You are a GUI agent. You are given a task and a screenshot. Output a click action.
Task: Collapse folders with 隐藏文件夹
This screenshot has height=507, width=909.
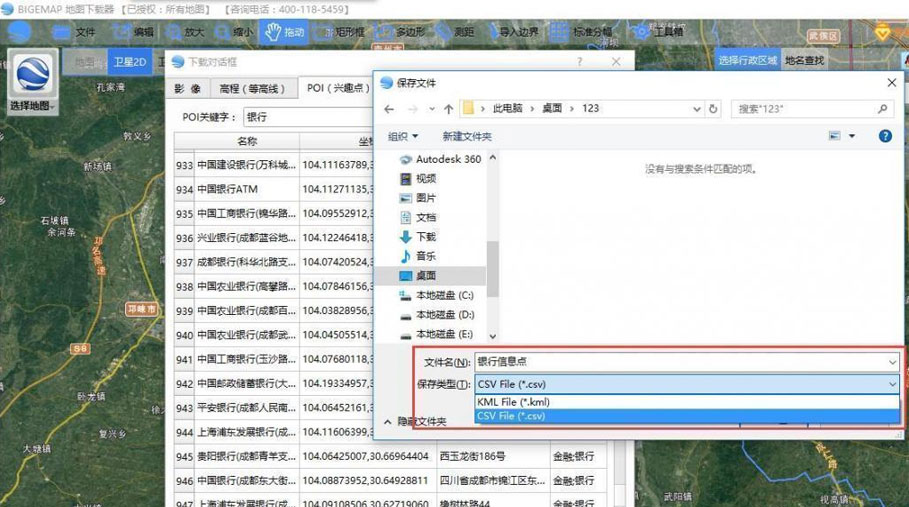pos(415,421)
